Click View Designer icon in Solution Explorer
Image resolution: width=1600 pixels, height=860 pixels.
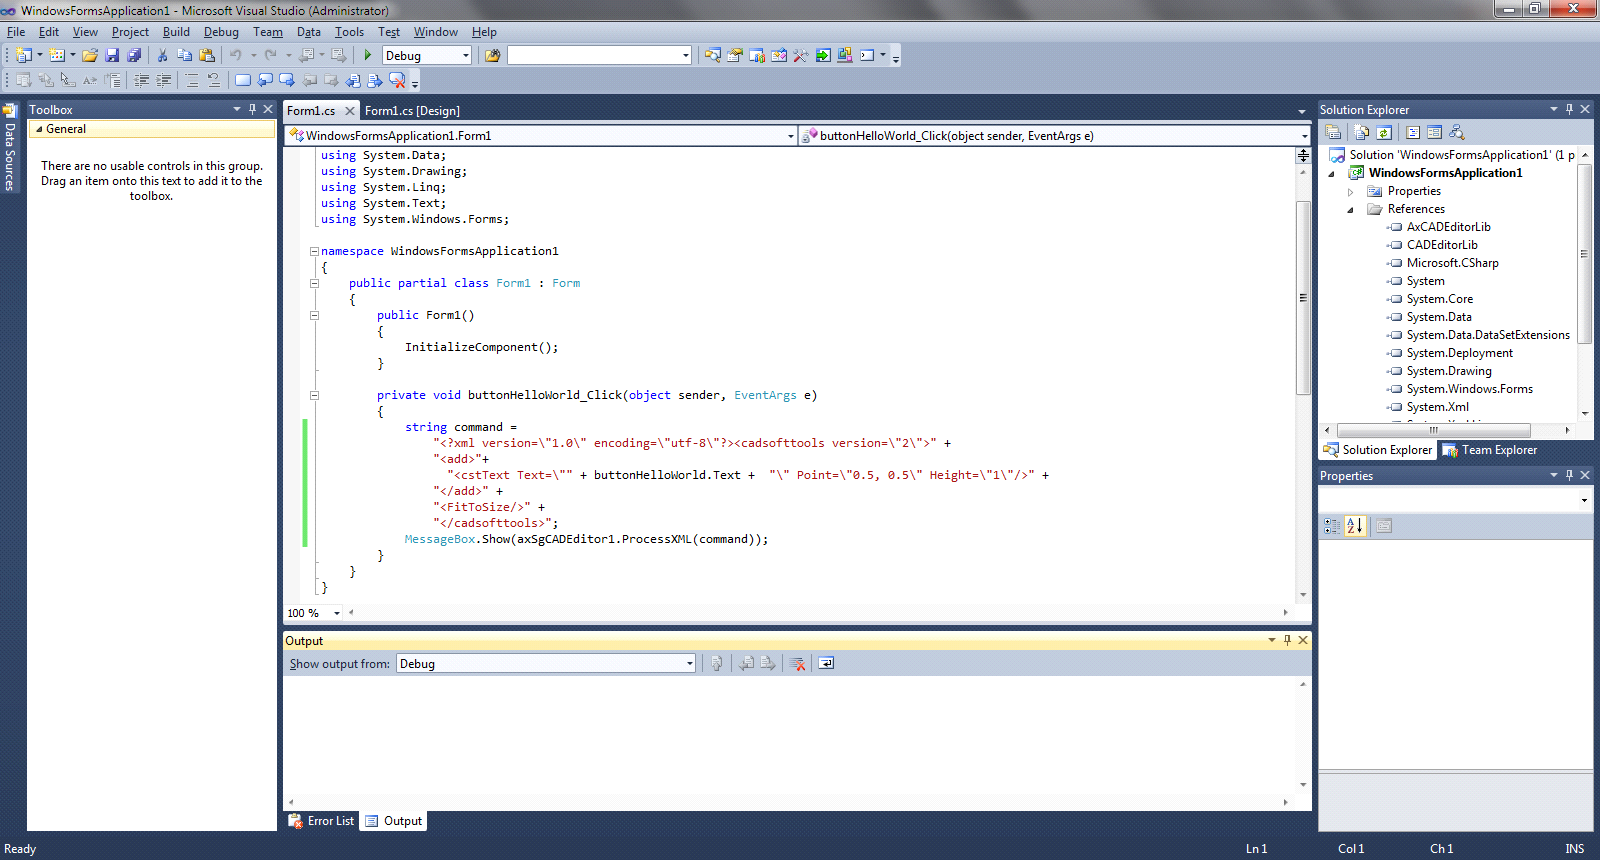1434,132
